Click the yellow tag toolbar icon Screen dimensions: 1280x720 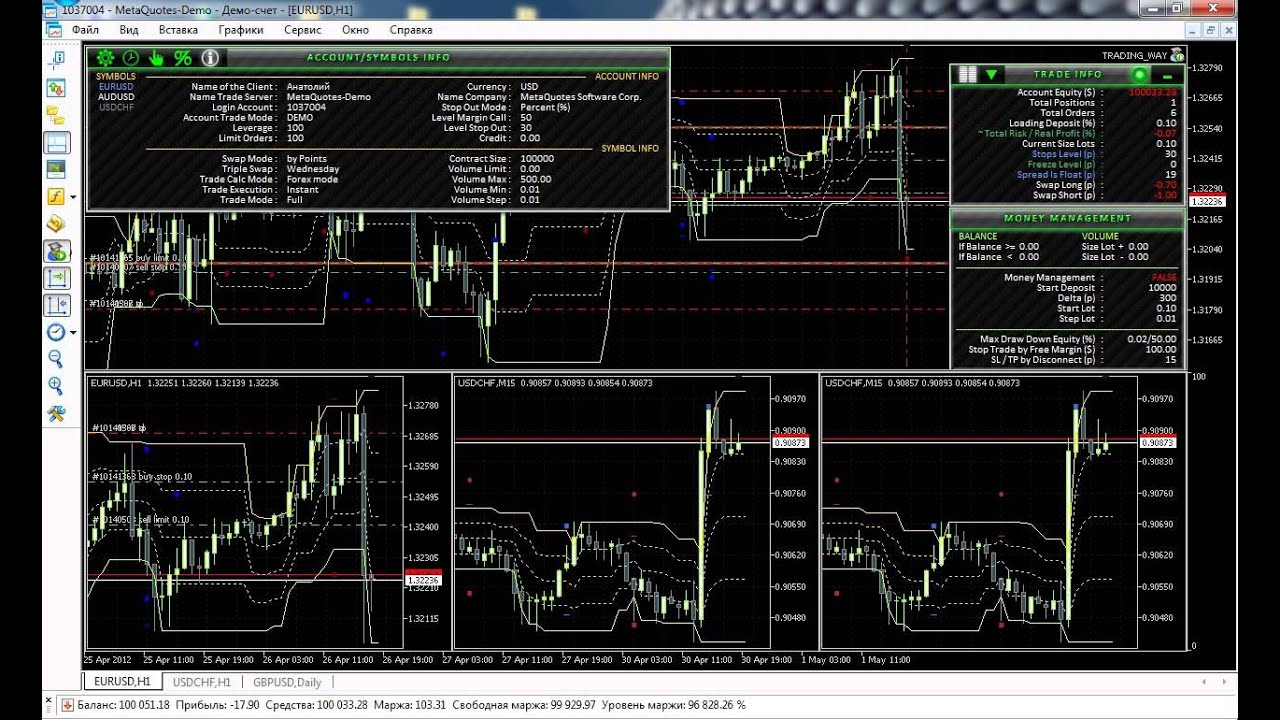[x=57, y=224]
